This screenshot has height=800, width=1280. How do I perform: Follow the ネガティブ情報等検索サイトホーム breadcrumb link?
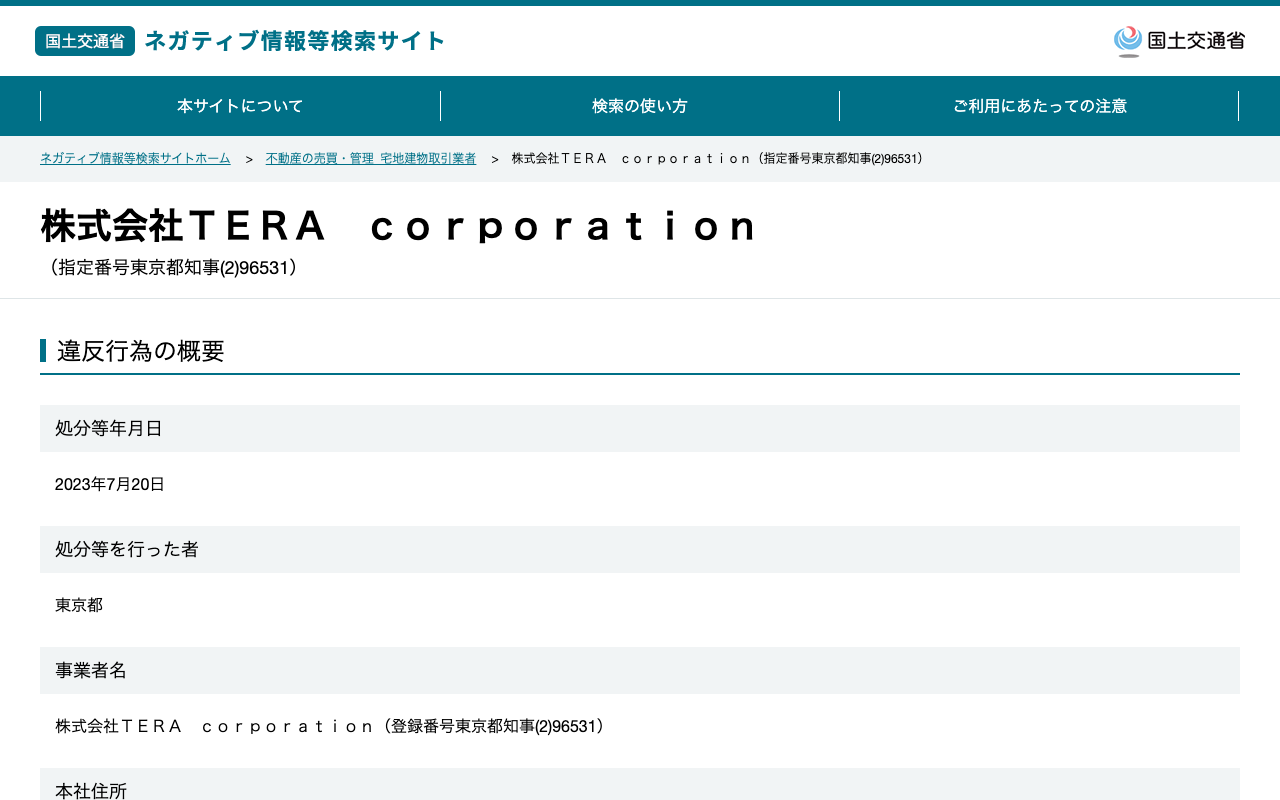[x=135, y=159]
